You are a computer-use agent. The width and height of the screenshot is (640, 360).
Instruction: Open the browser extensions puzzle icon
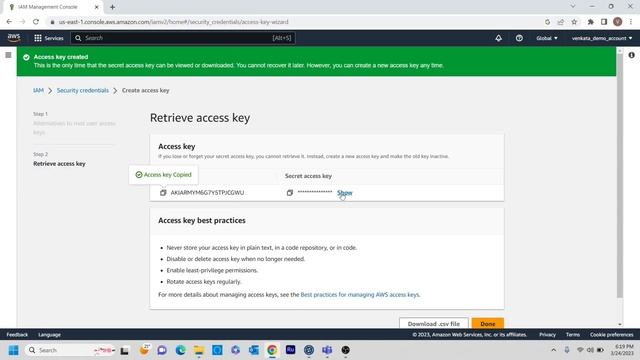click(590, 22)
